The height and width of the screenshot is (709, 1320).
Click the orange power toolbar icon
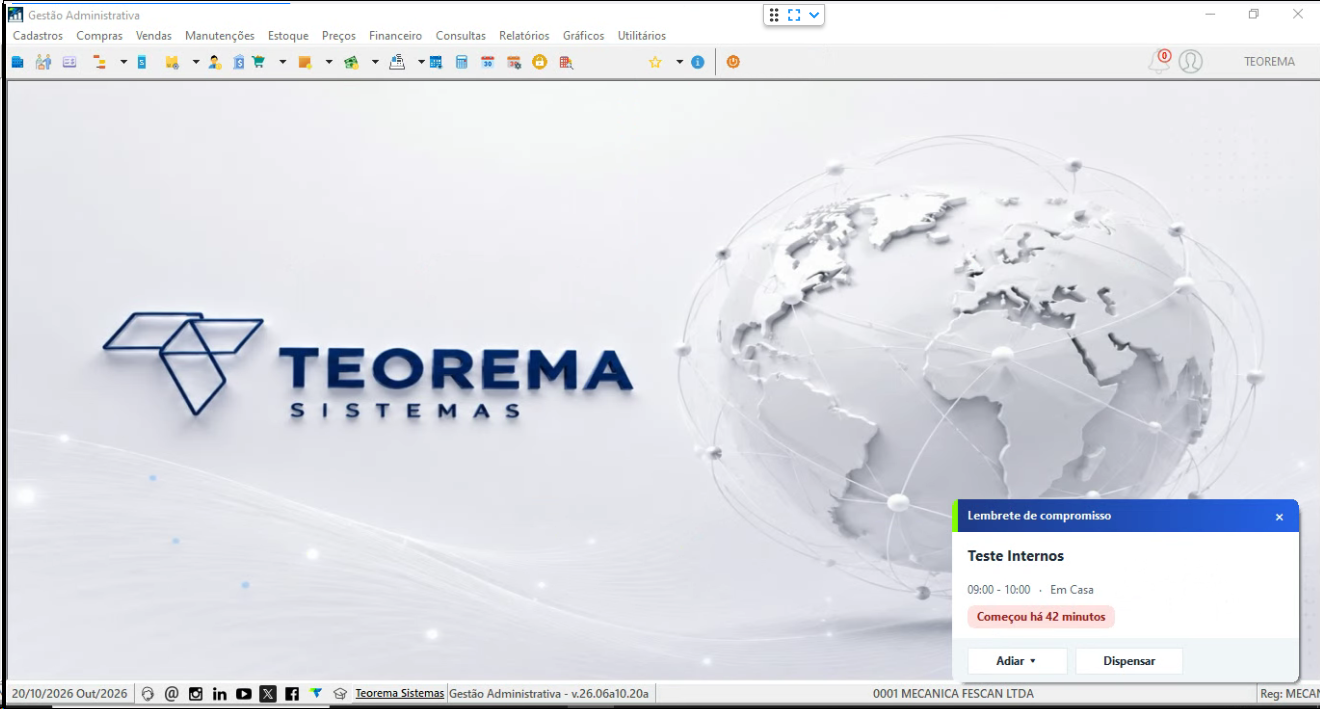pyautogui.click(x=733, y=62)
